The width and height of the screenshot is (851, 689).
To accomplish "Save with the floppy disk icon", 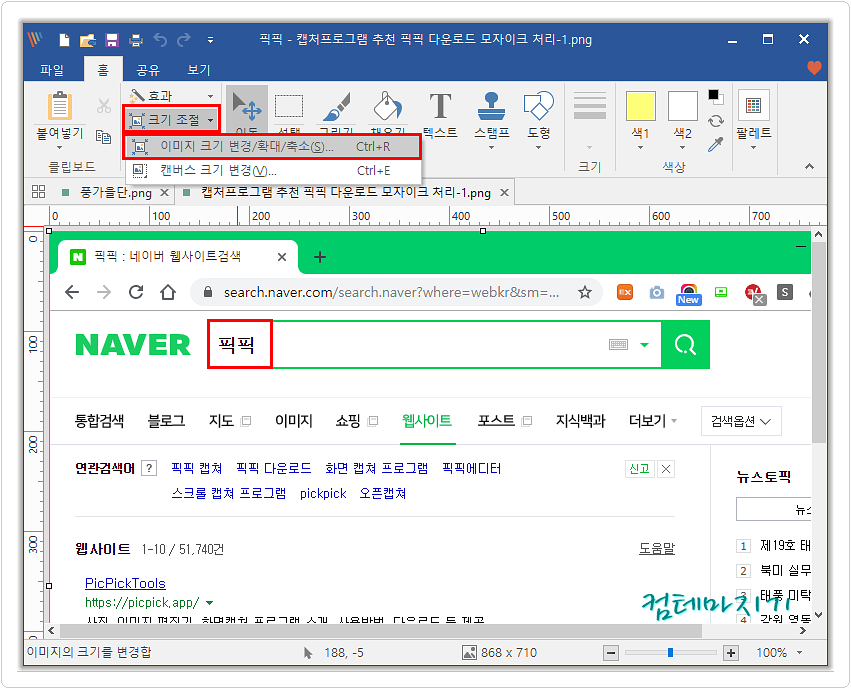I will coord(112,40).
